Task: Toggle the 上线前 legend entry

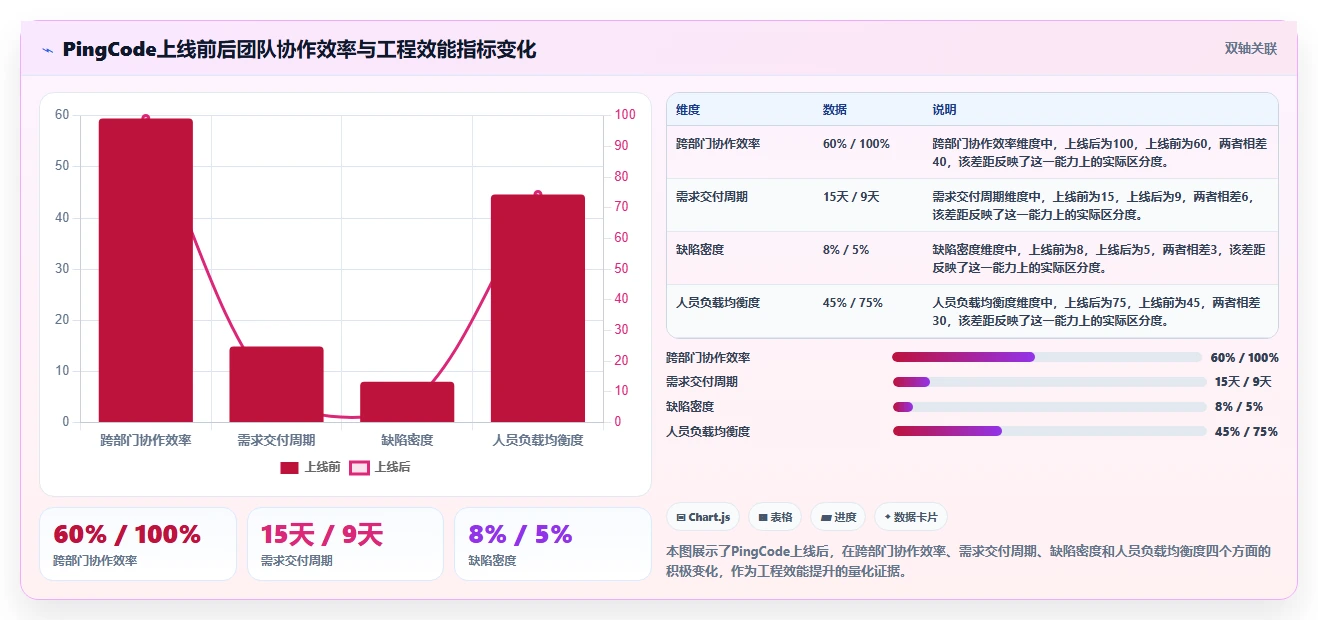Action: tap(310, 467)
